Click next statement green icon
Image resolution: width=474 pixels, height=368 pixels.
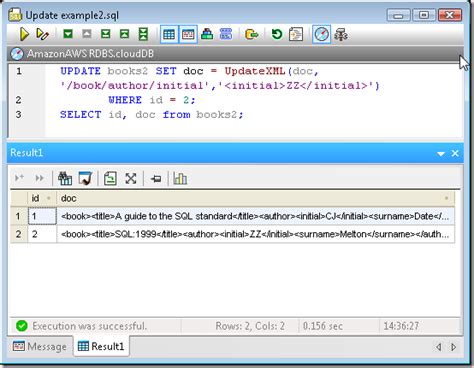click(x=106, y=34)
